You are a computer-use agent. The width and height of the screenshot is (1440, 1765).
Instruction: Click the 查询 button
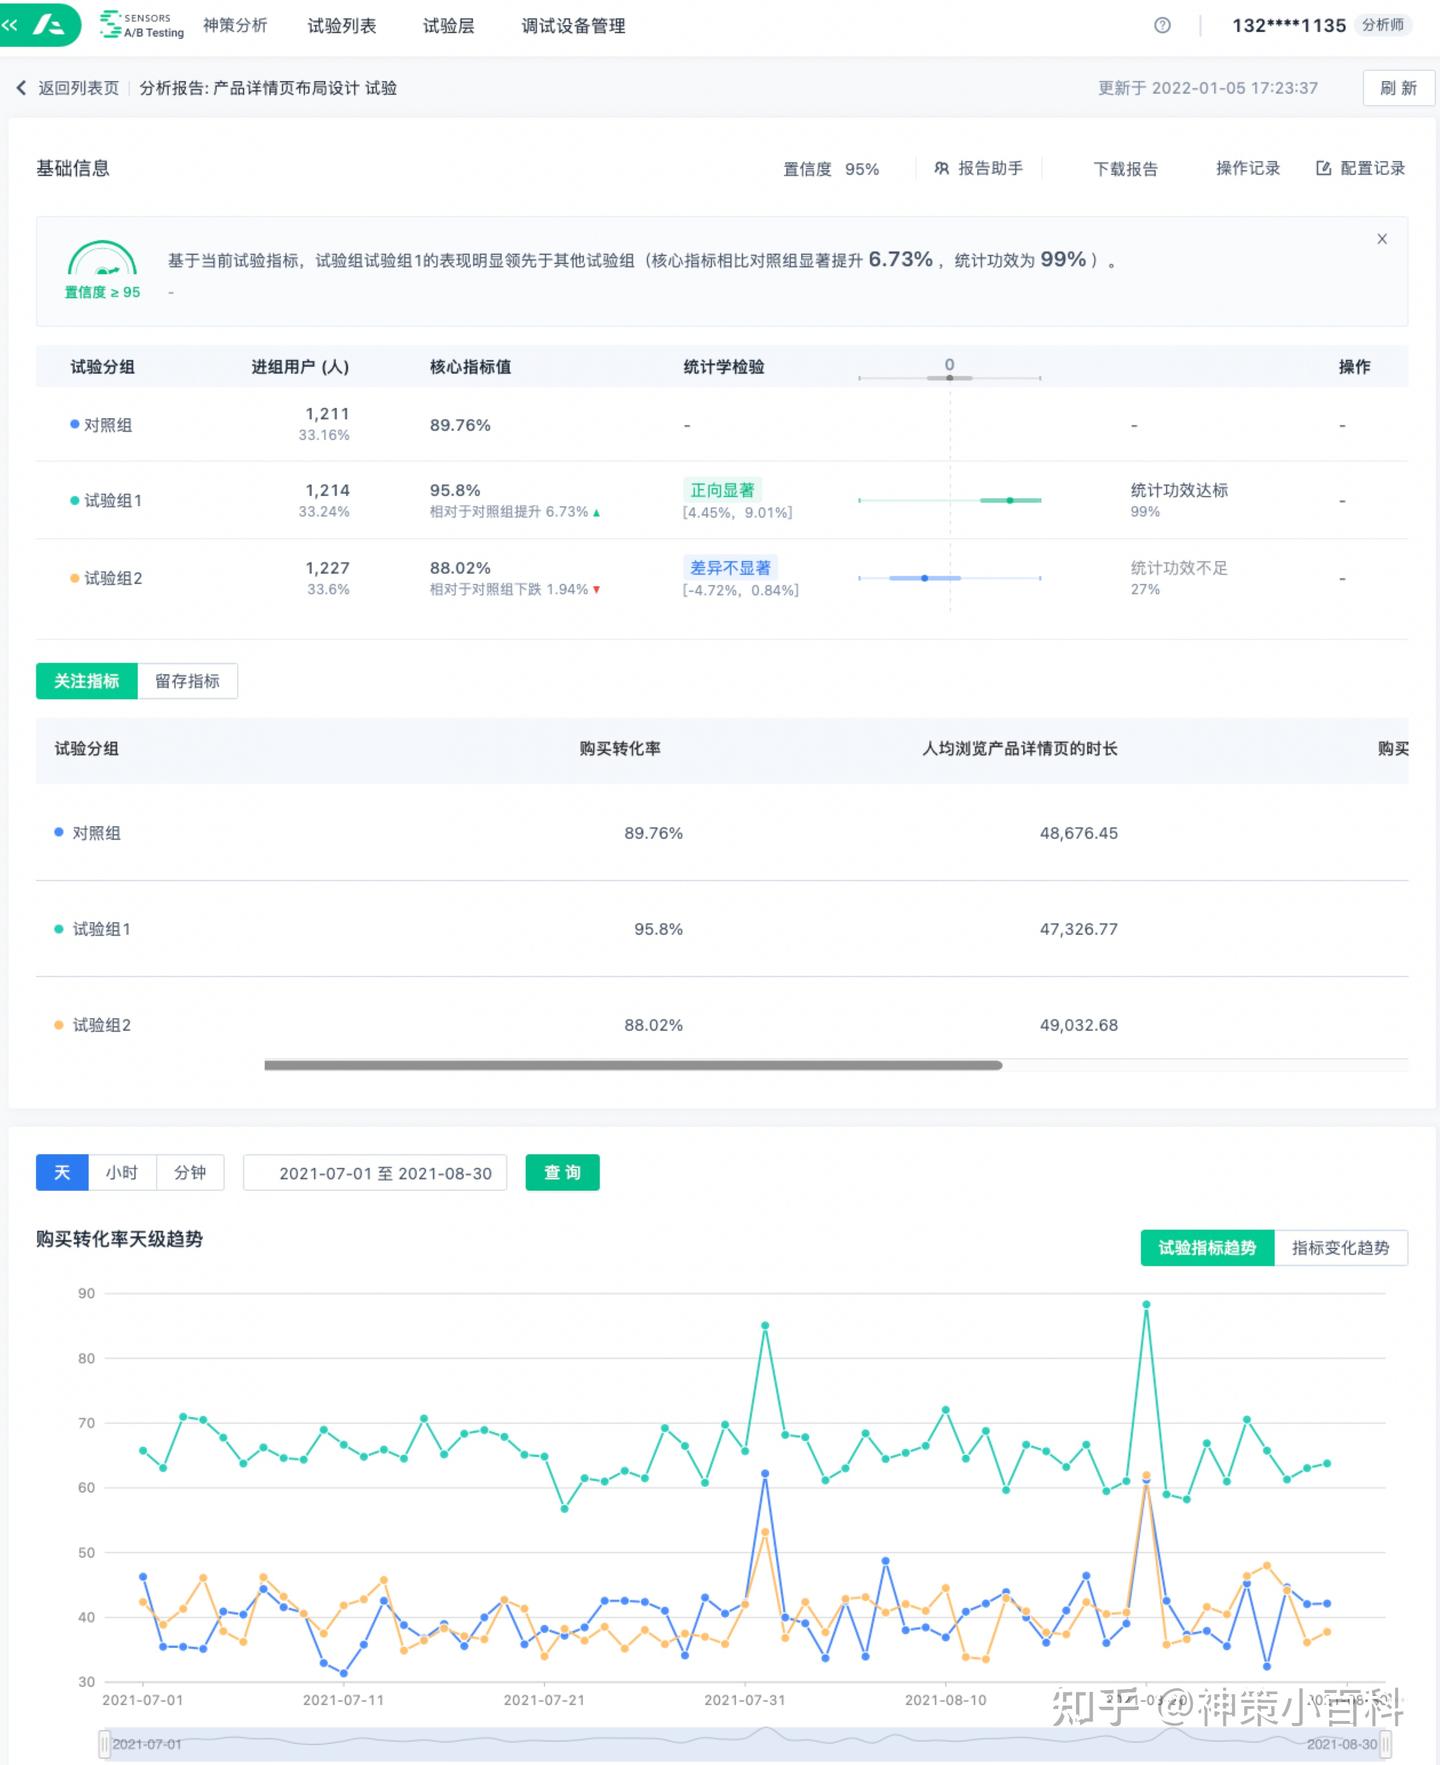562,1172
